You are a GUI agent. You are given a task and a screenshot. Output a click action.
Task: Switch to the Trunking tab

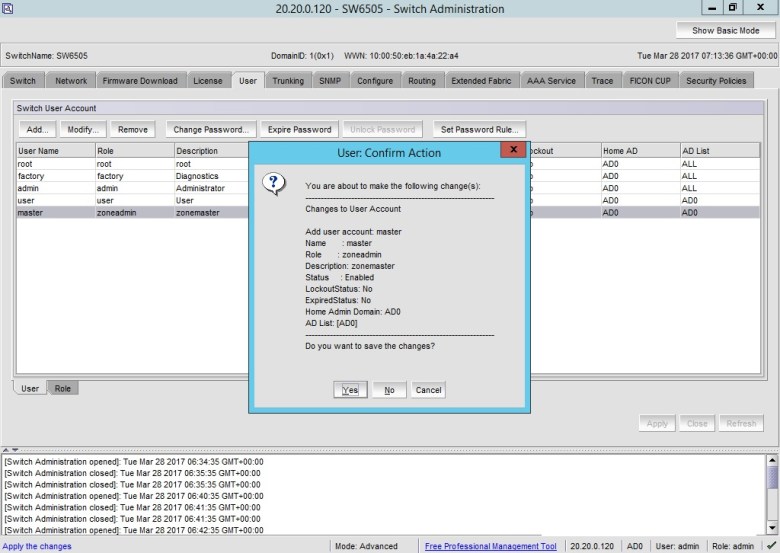coord(288,81)
